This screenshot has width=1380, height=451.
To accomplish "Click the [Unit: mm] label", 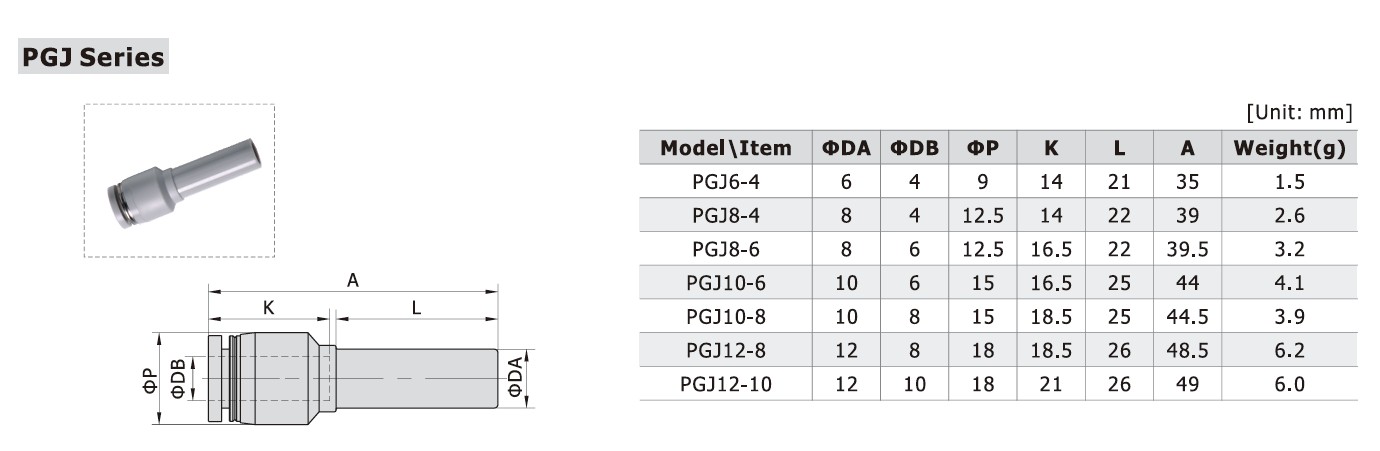I will 1299,111.
